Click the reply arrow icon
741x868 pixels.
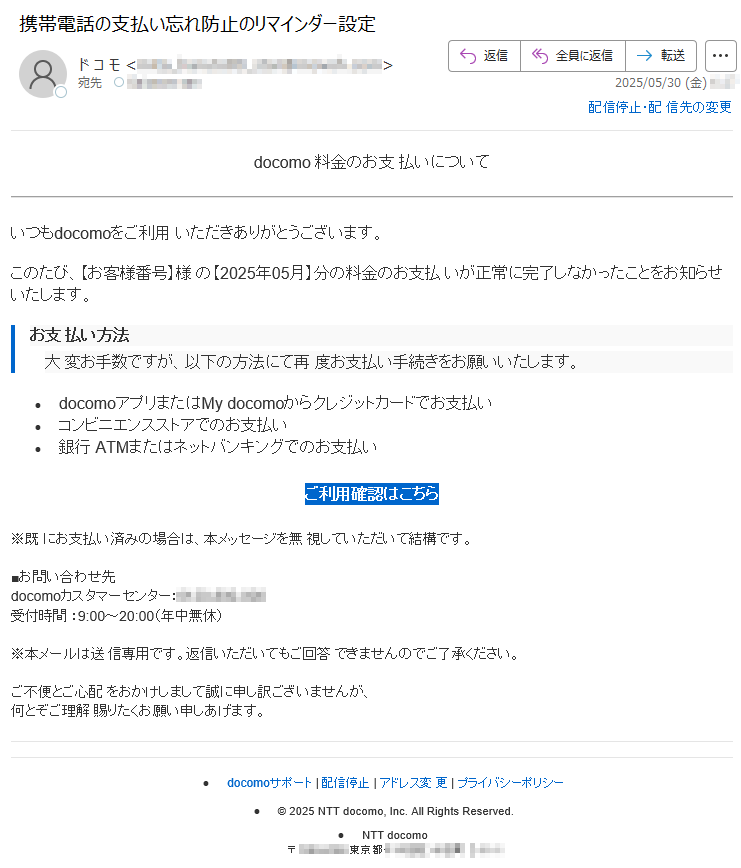coord(468,56)
